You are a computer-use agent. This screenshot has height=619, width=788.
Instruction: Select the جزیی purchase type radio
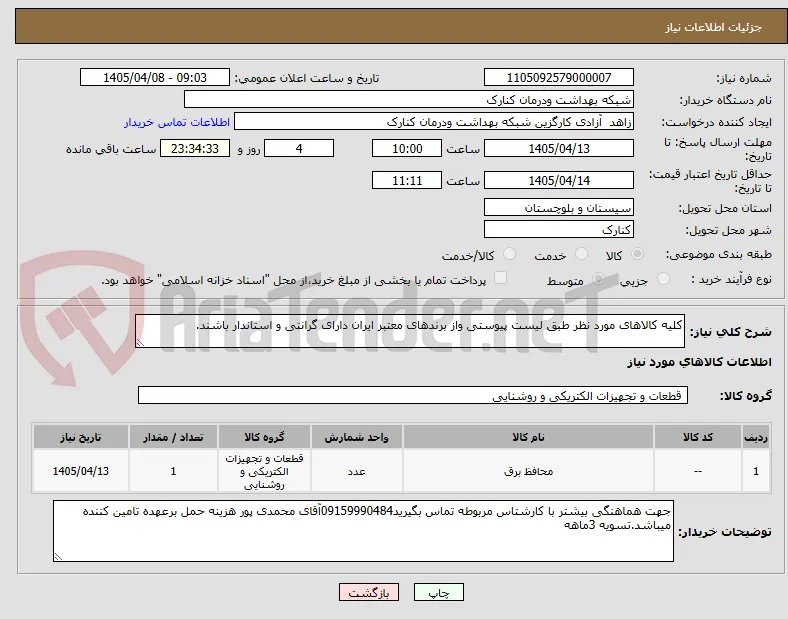click(x=663, y=279)
